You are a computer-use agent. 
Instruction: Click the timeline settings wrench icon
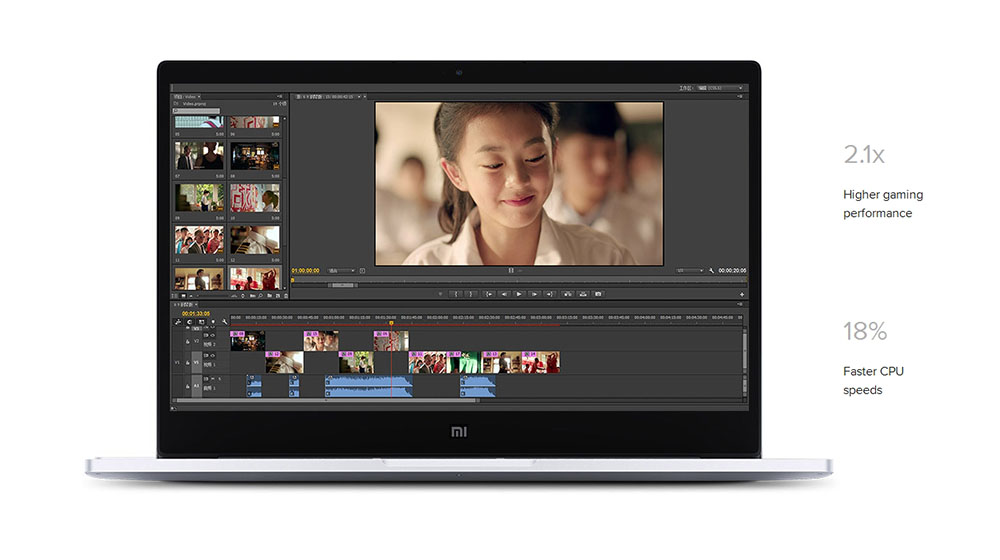click(x=224, y=321)
